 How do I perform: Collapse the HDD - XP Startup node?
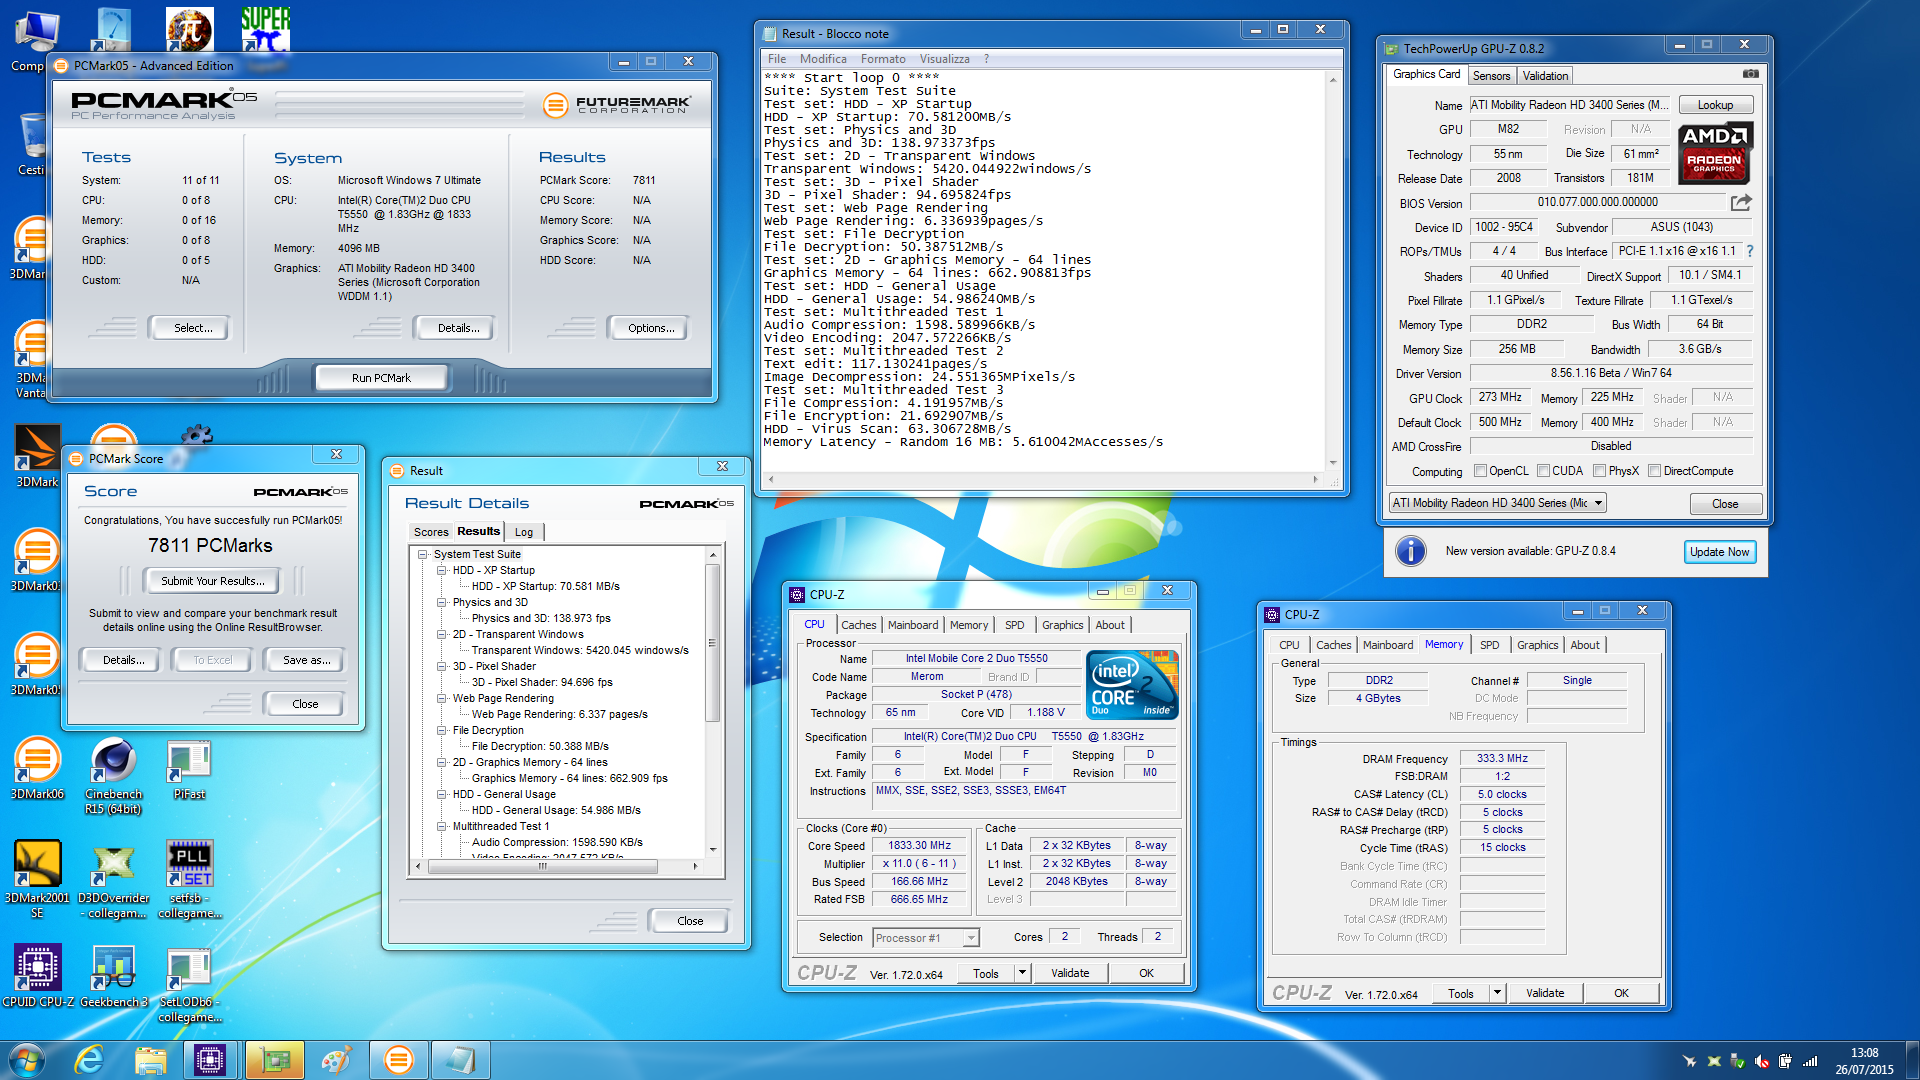pos(442,570)
